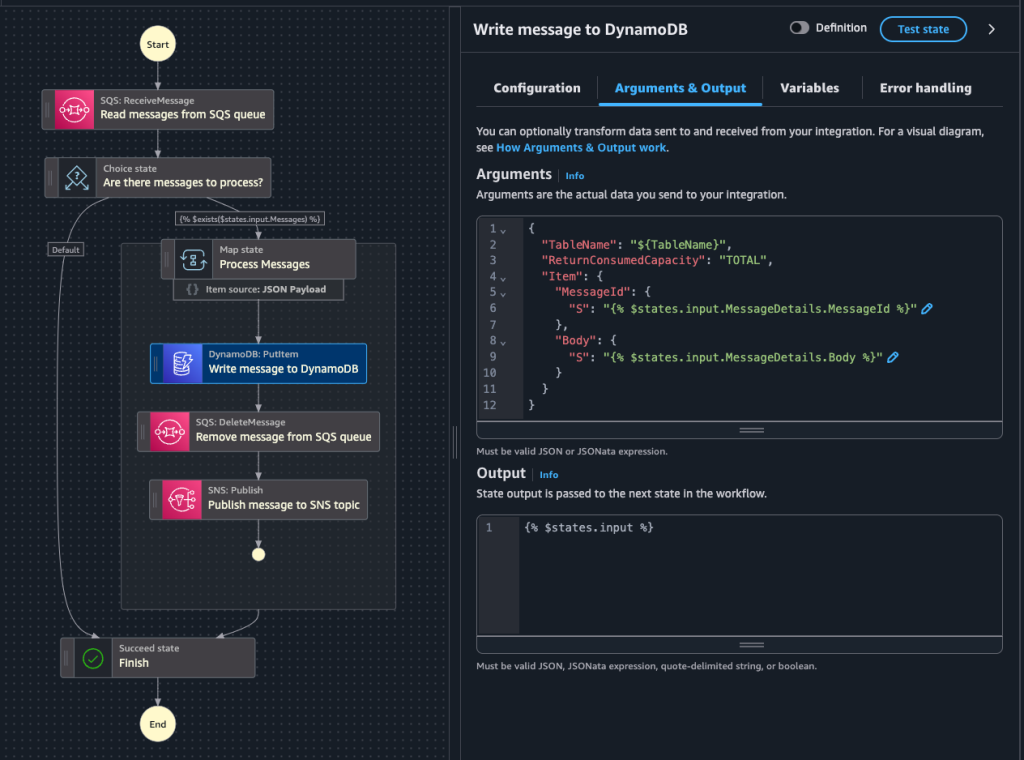
Task: Switch to the Variables tab
Action: pyautogui.click(x=809, y=88)
